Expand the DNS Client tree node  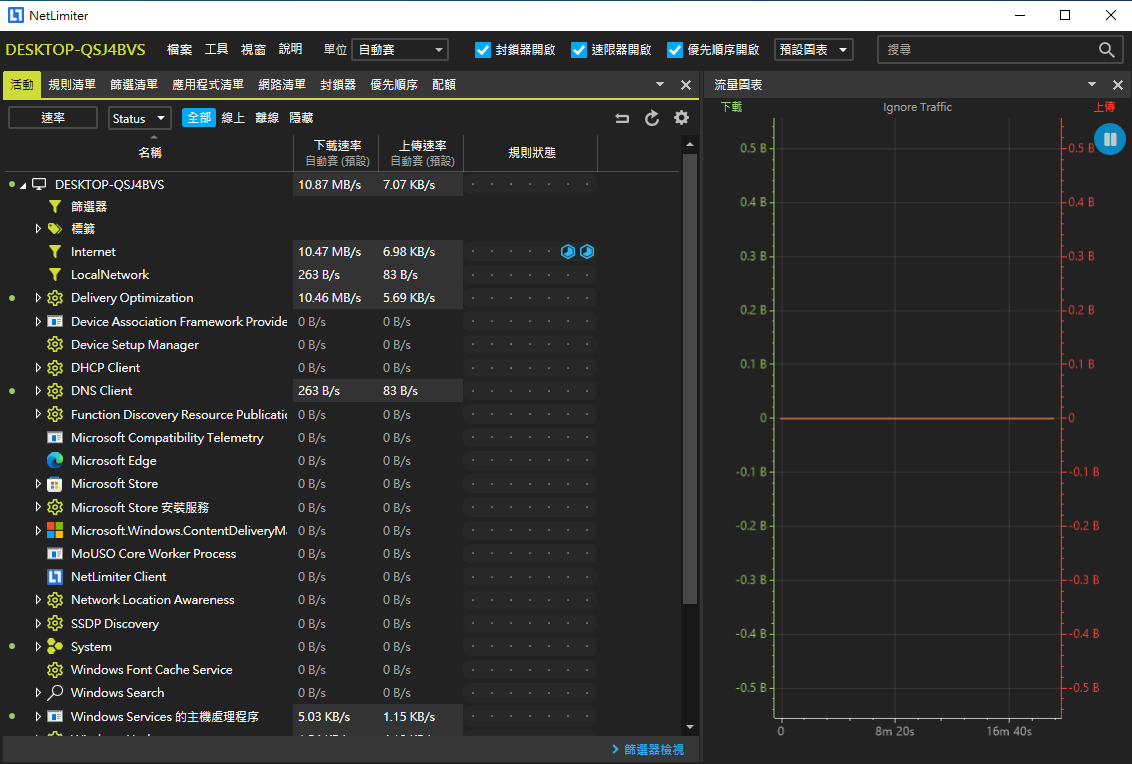point(38,391)
